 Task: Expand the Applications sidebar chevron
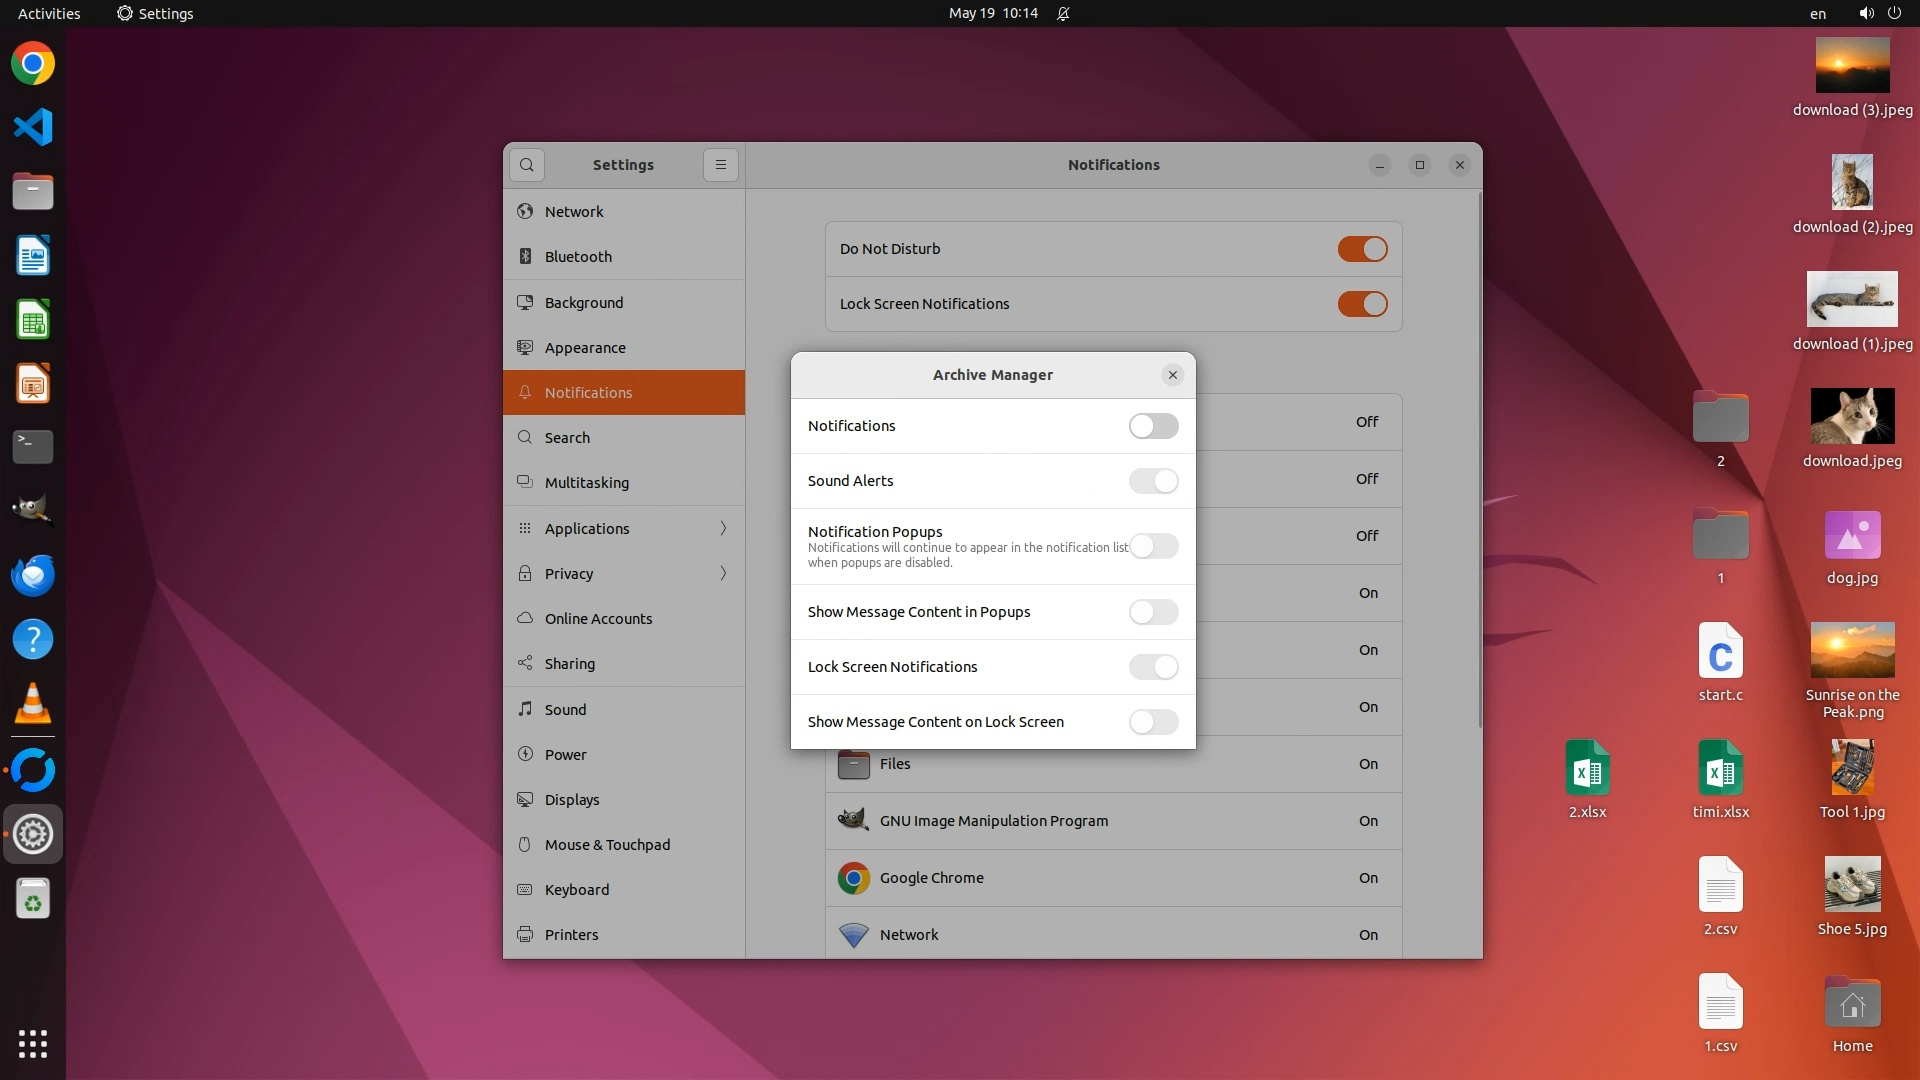tap(723, 528)
